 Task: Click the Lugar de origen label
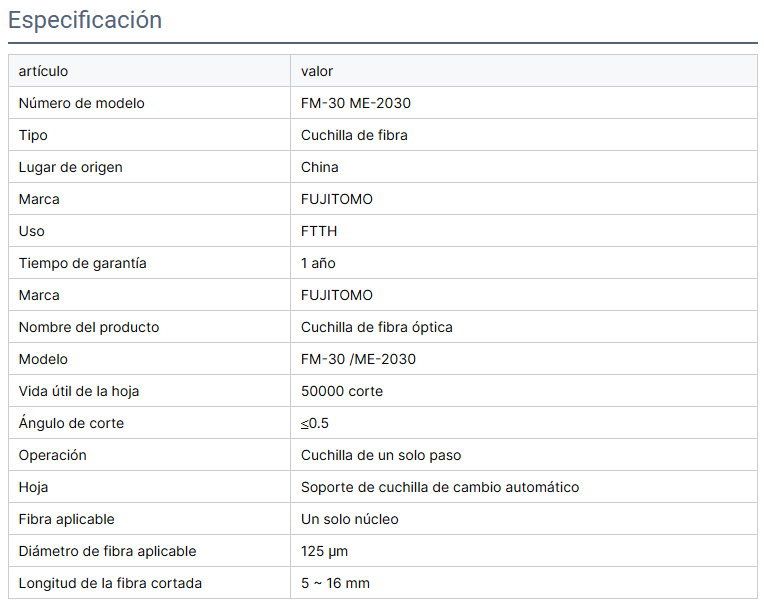[x=71, y=167]
